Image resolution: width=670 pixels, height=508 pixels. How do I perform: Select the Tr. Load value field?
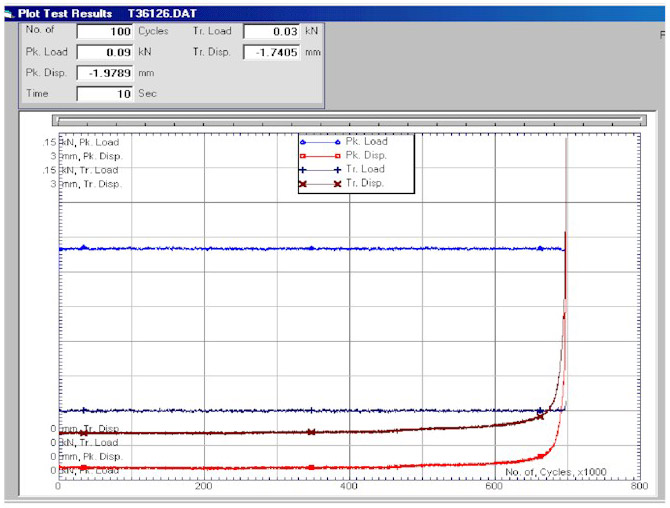271,31
